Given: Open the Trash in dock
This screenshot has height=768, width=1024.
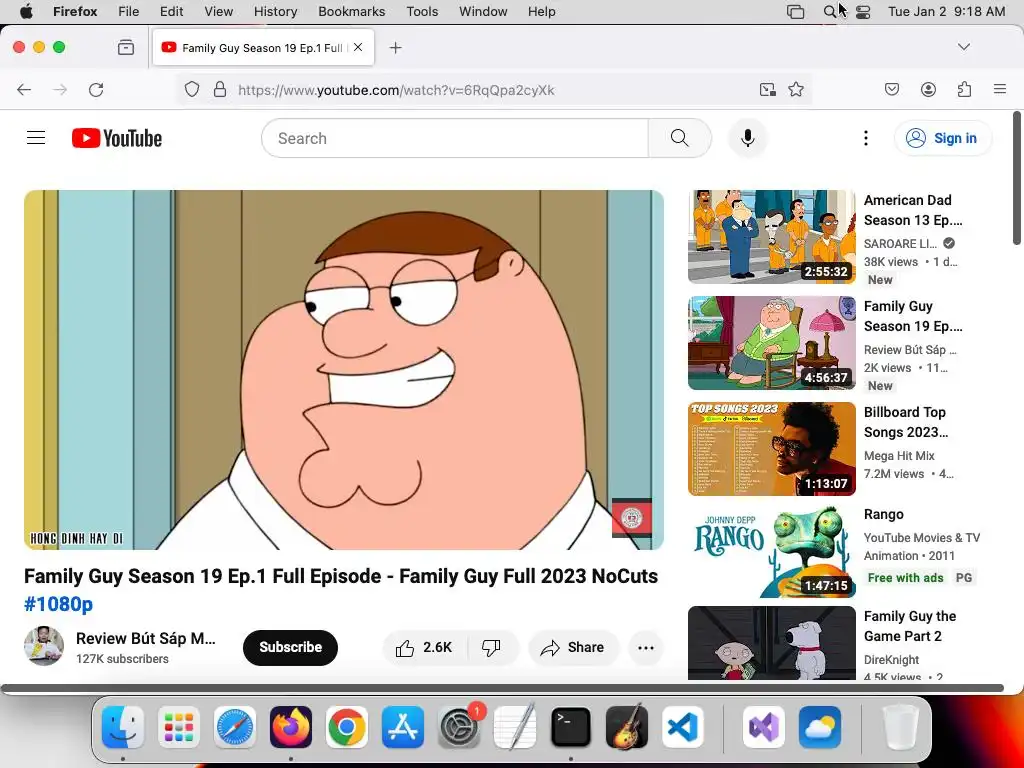Looking at the screenshot, I should pos(900,727).
